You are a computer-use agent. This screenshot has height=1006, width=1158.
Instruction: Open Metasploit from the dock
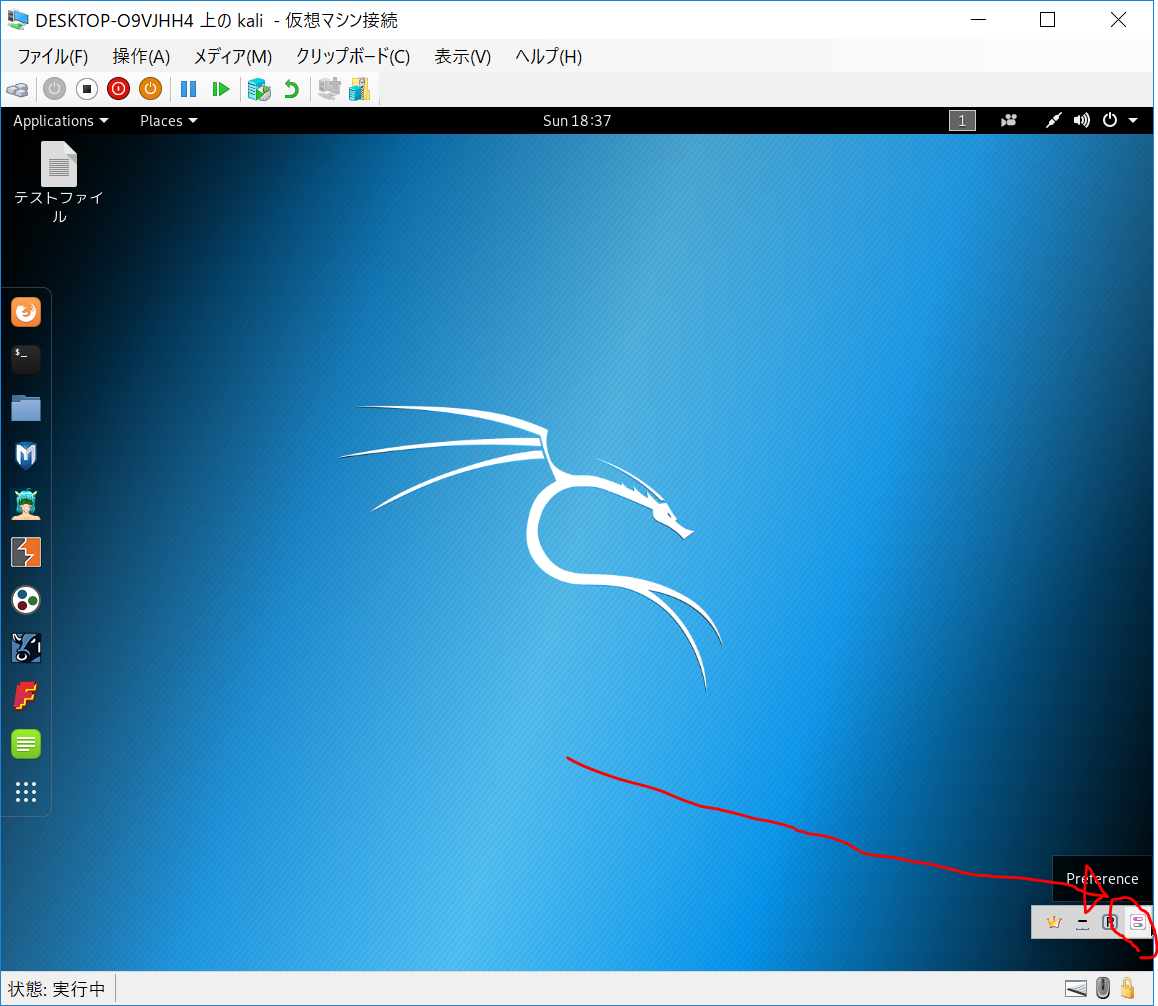[x=26, y=456]
